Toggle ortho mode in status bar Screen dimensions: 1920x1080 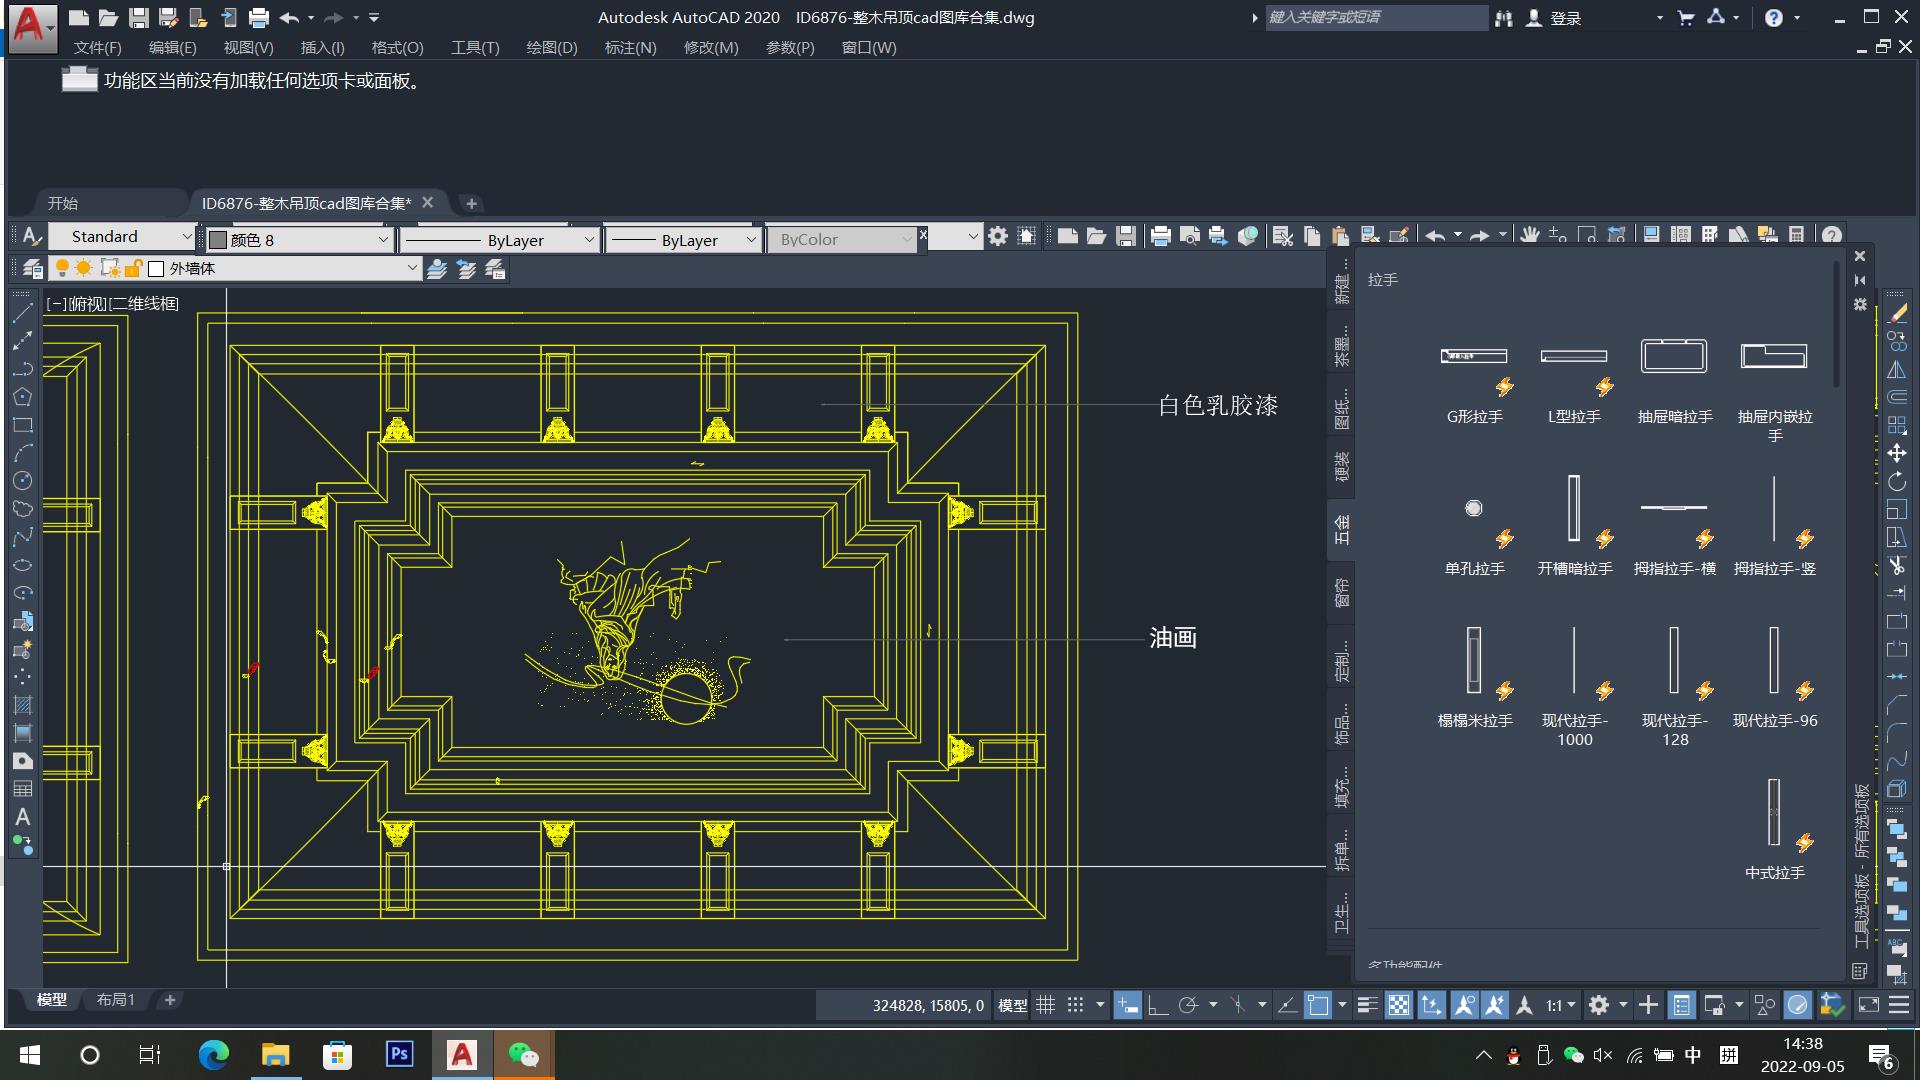point(1158,1005)
